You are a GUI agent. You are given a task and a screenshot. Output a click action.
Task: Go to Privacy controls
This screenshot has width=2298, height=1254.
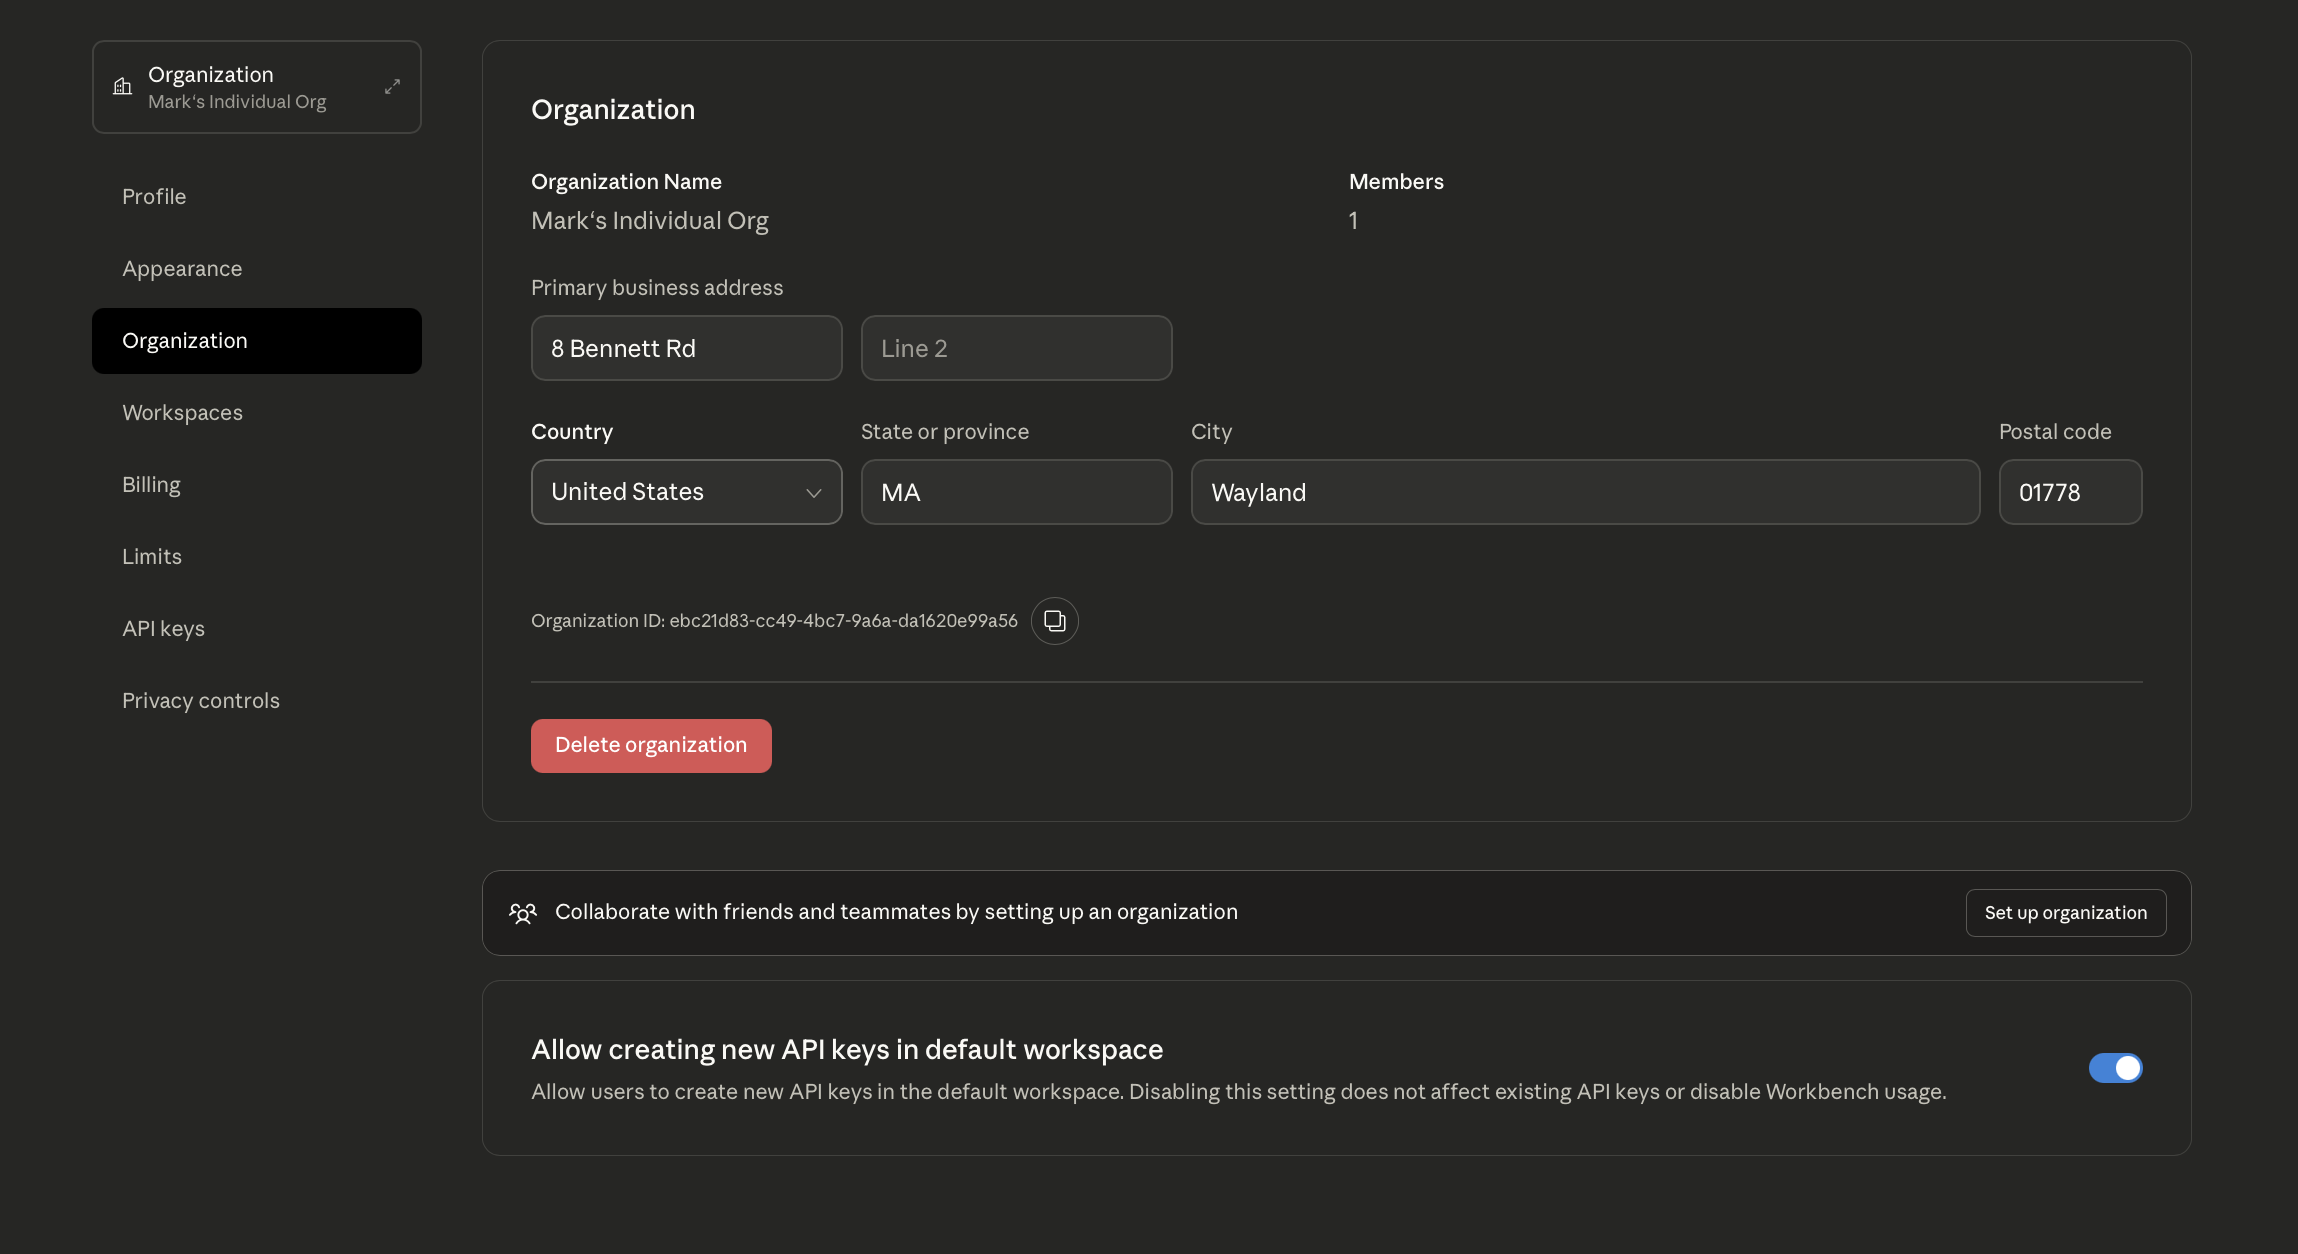tap(201, 701)
